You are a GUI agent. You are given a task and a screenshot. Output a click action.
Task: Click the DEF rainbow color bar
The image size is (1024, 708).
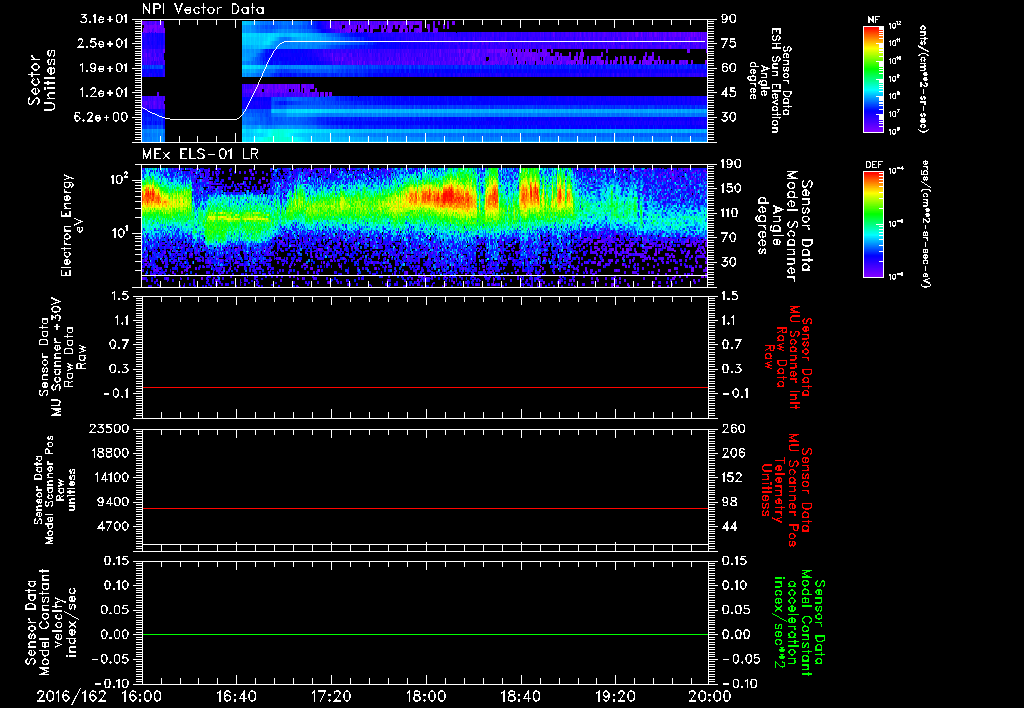coord(873,224)
